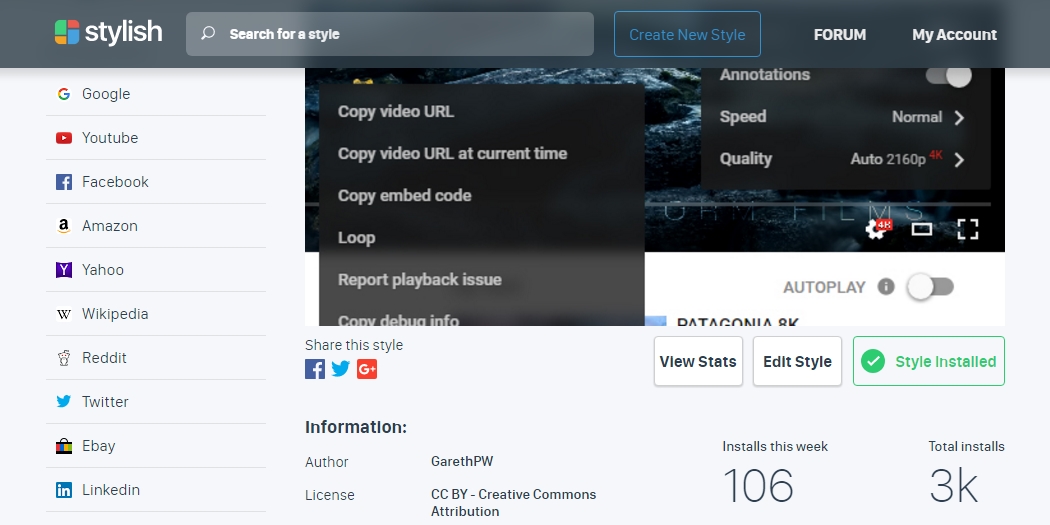Open the Yahoo icon in sidebar
This screenshot has height=525, width=1050.
64,270
